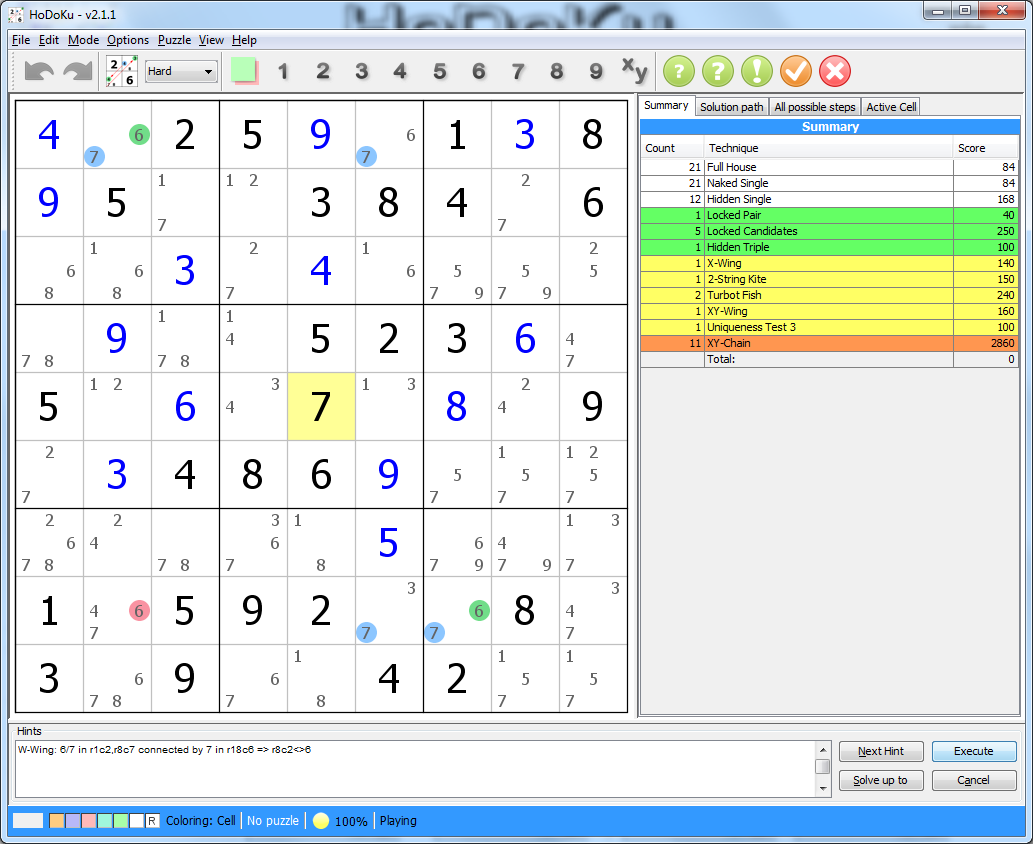Screen dimensions: 1033x844
Task: Click the Undo arrow in the toolbar
Action: tap(39, 72)
